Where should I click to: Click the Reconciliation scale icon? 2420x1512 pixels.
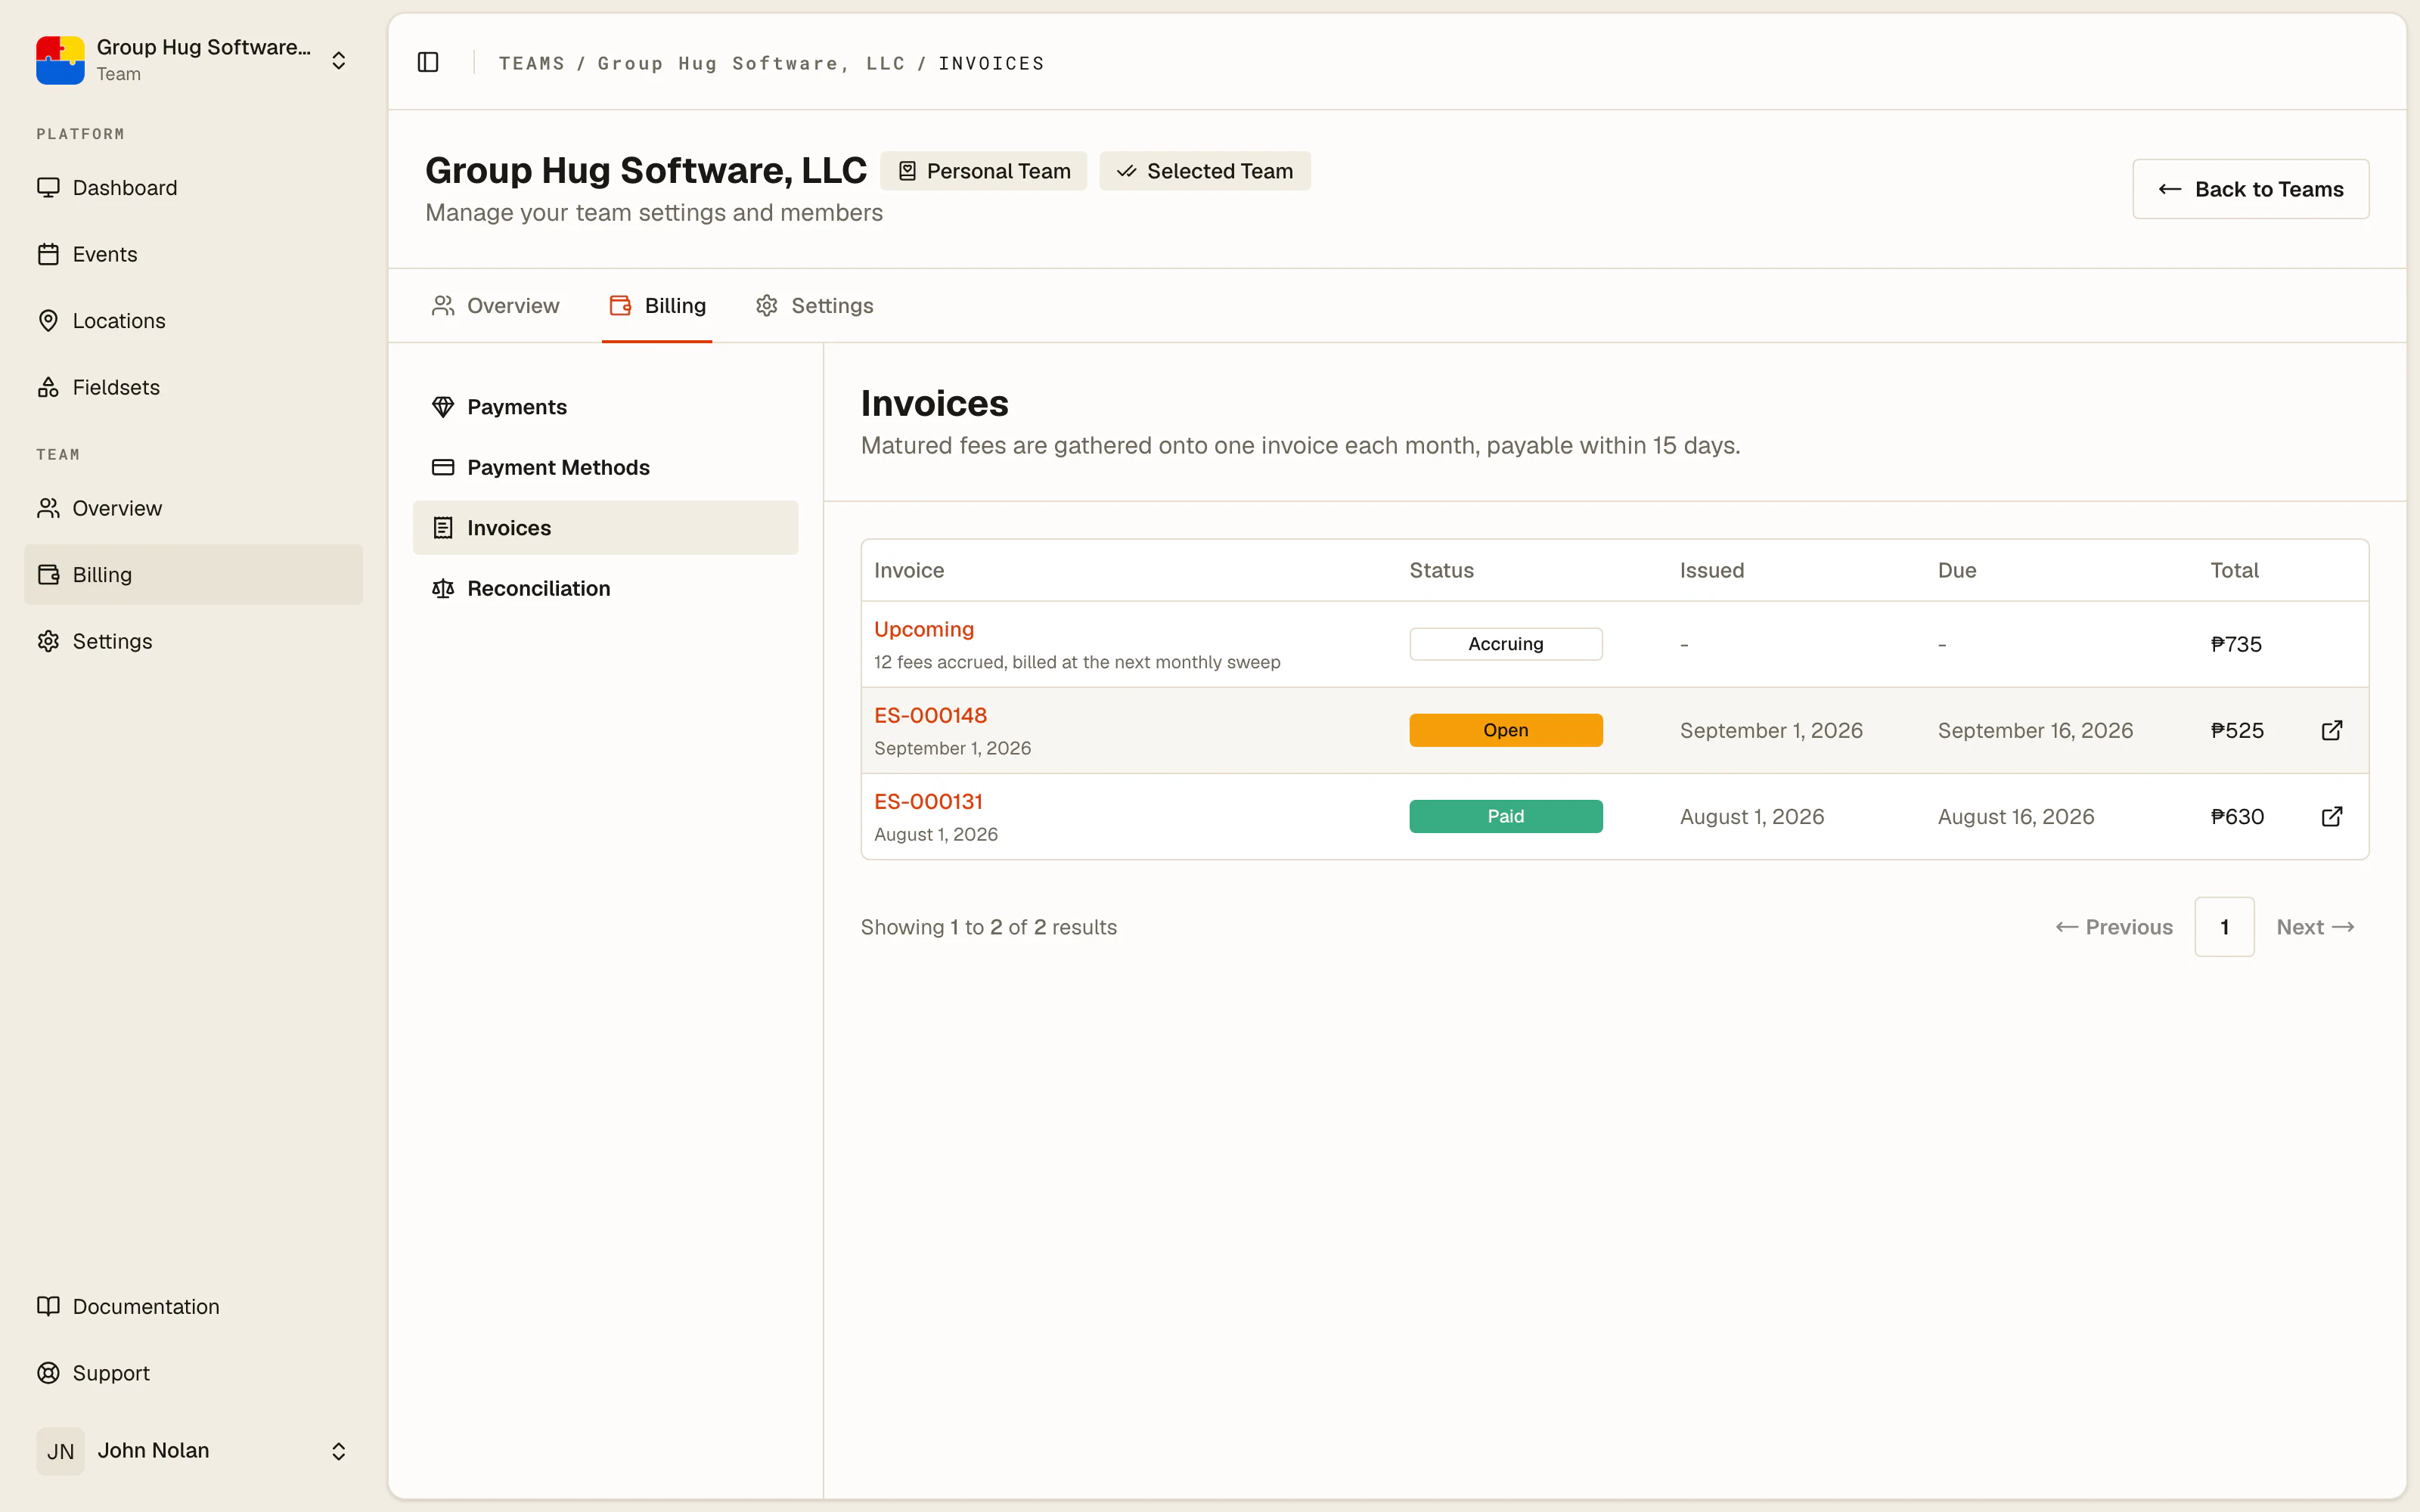443,588
